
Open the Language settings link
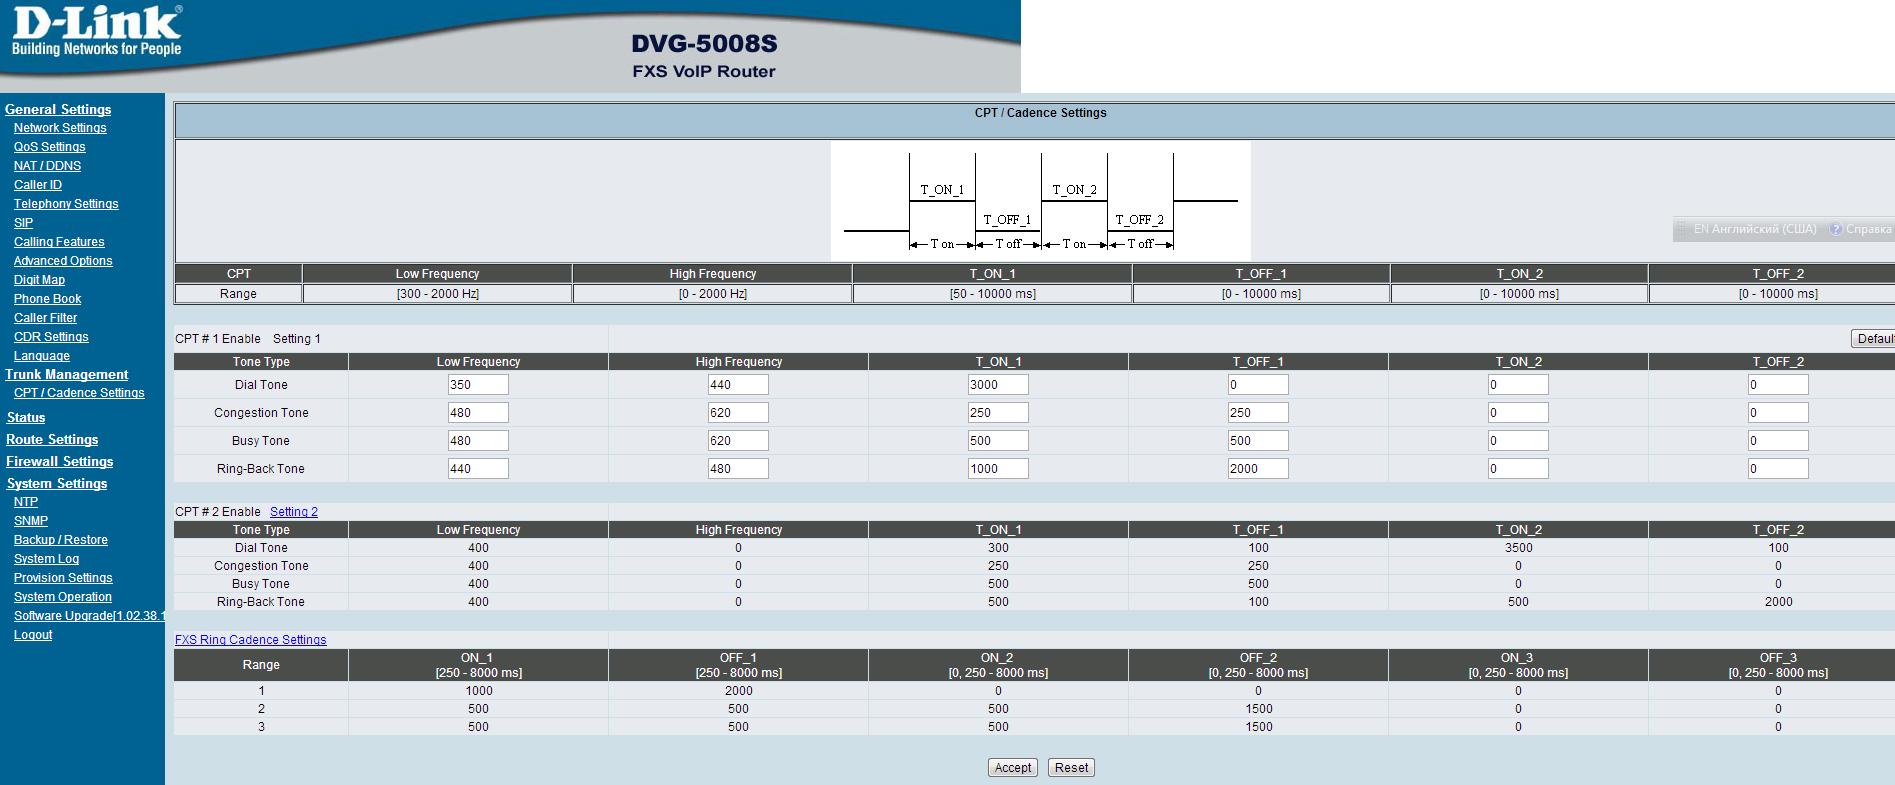pyautogui.click(x=42, y=356)
